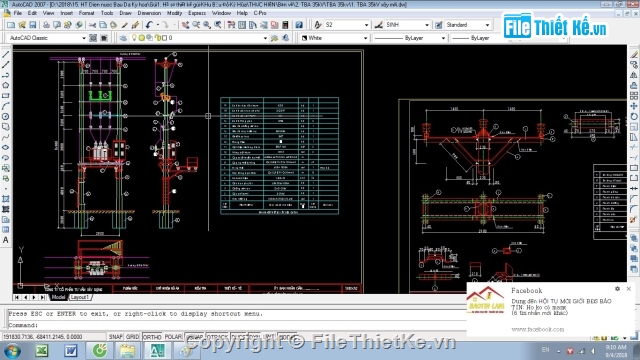Open Excel from the Windows taskbar
Image resolution: width=640 pixels, height=360 pixels.
tap(42, 351)
